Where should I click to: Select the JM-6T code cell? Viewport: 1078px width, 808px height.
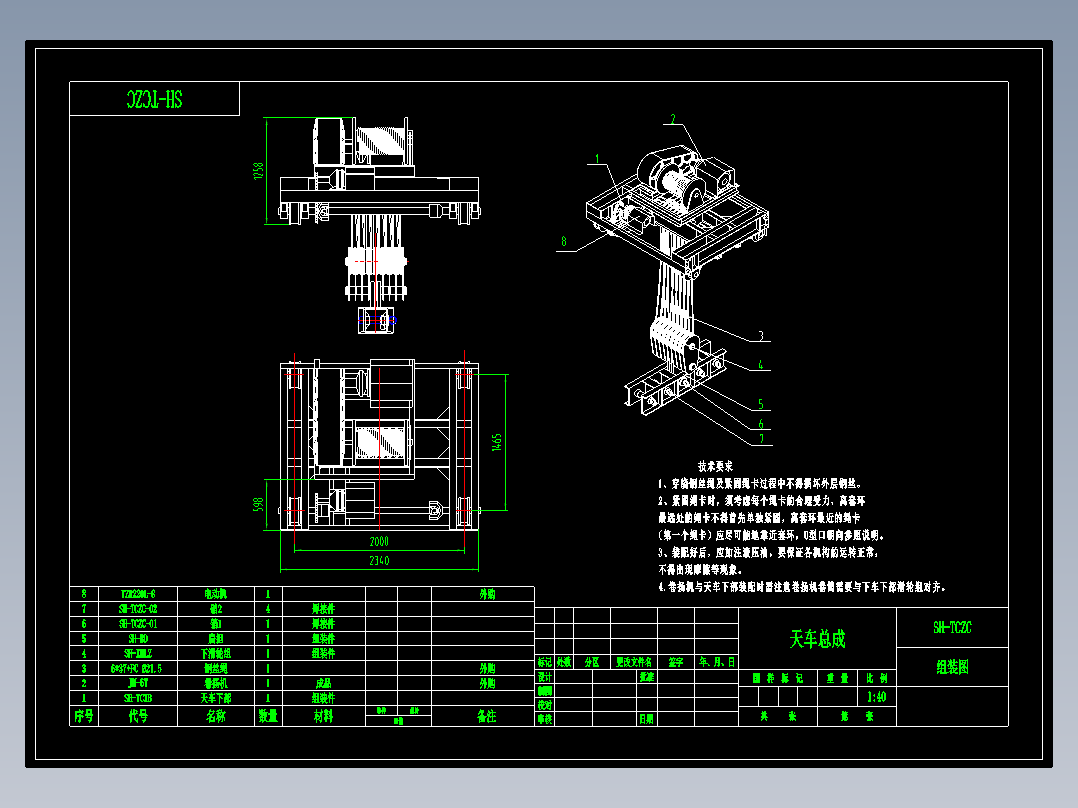click(138, 683)
